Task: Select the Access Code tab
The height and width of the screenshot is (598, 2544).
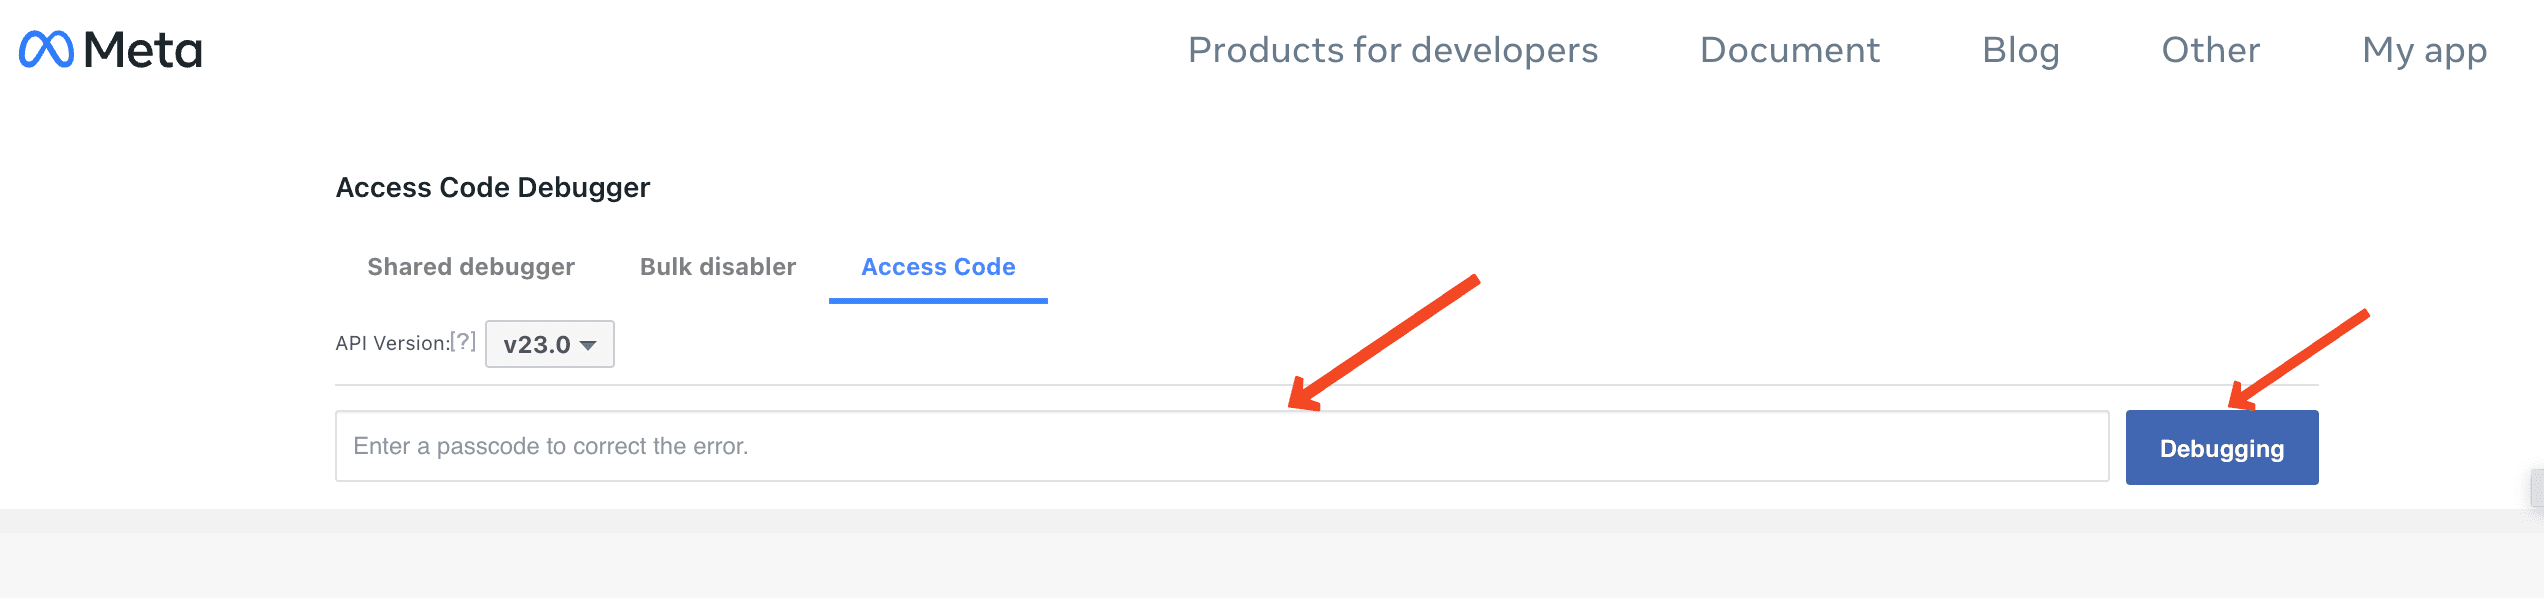Action: pyautogui.click(x=938, y=267)
